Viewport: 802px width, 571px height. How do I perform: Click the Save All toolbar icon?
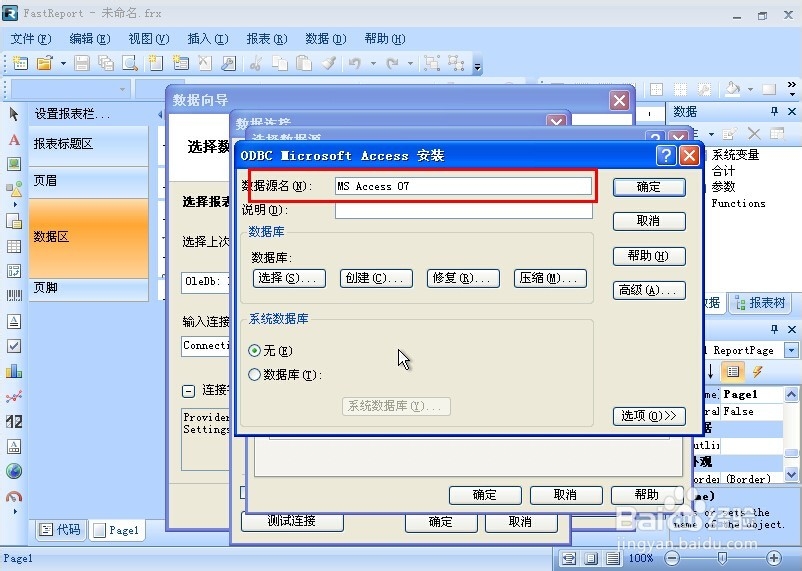point(106,63)
